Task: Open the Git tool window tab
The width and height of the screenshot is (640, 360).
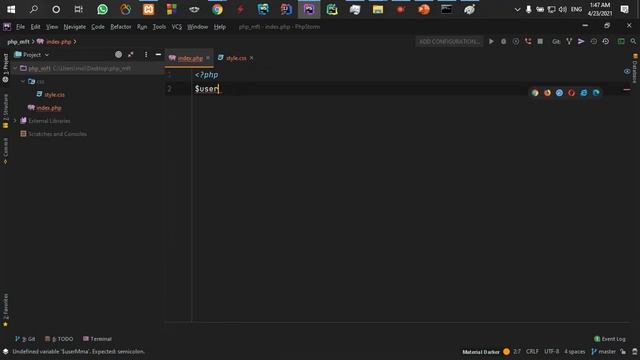Action: [x=25, y=339]
